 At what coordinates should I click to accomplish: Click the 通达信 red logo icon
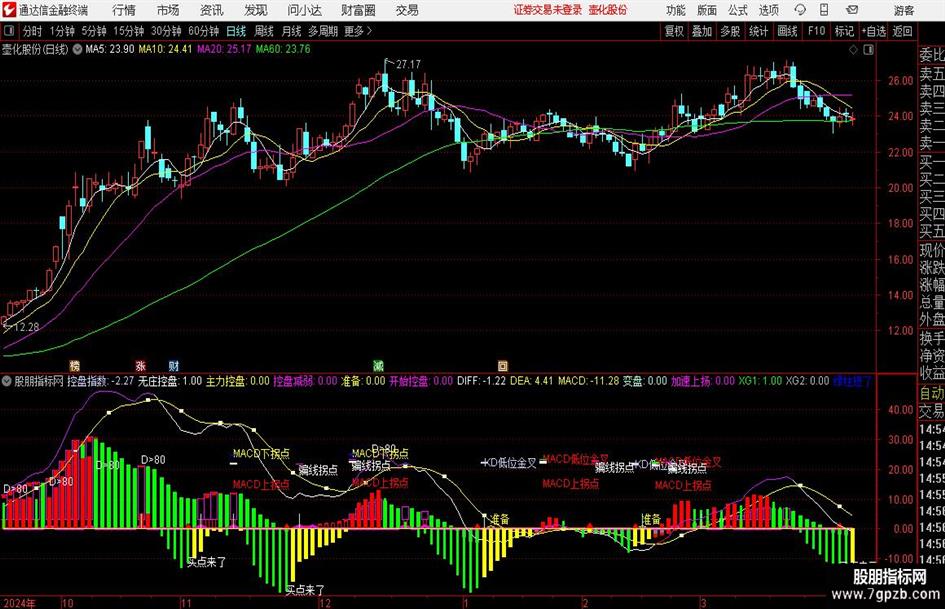tap(9, 10)
